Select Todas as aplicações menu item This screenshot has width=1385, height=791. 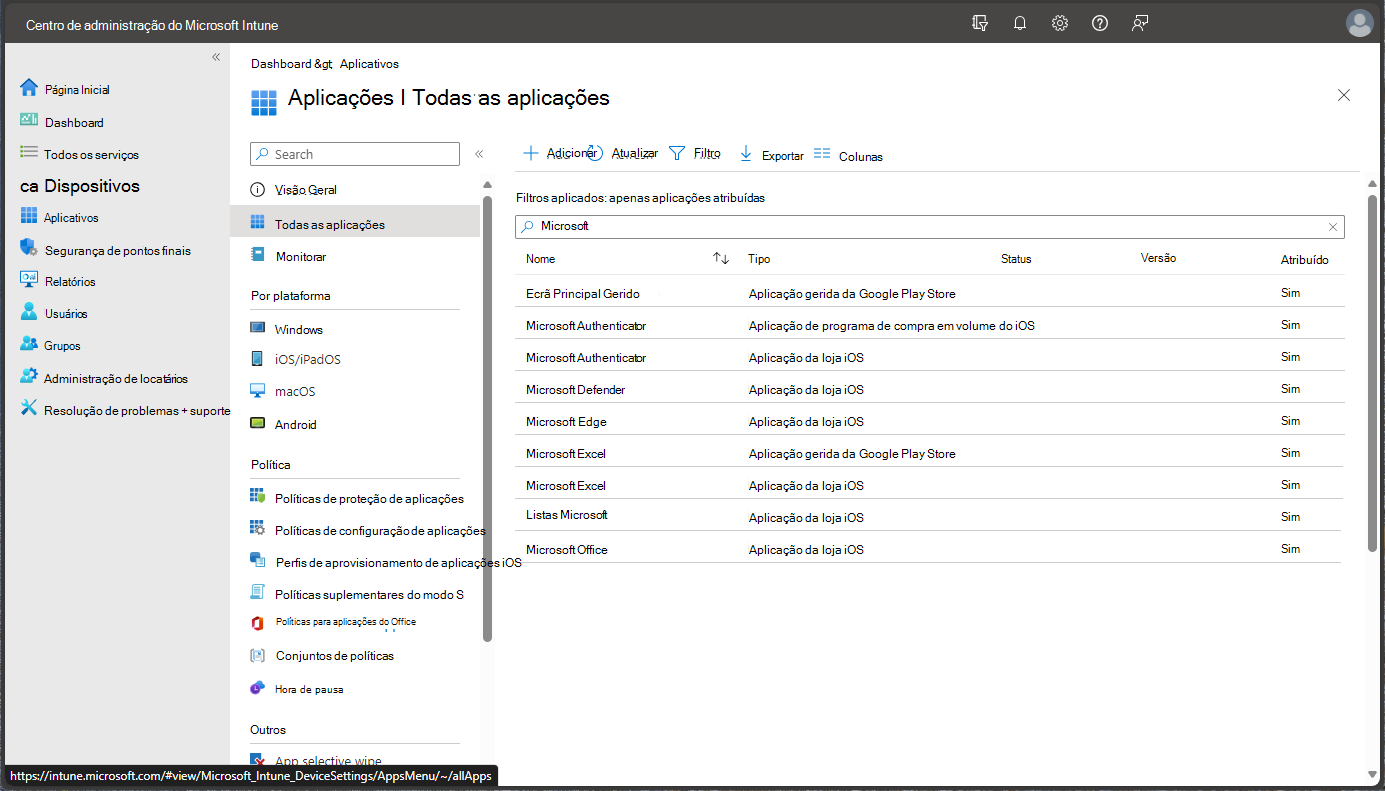(x=355, y=224)
